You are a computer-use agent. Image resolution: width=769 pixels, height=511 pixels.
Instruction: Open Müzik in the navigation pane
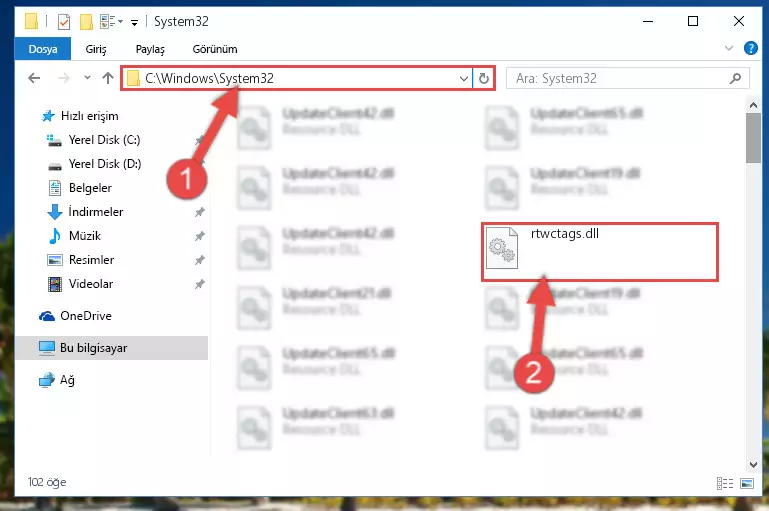click(85, 236)
